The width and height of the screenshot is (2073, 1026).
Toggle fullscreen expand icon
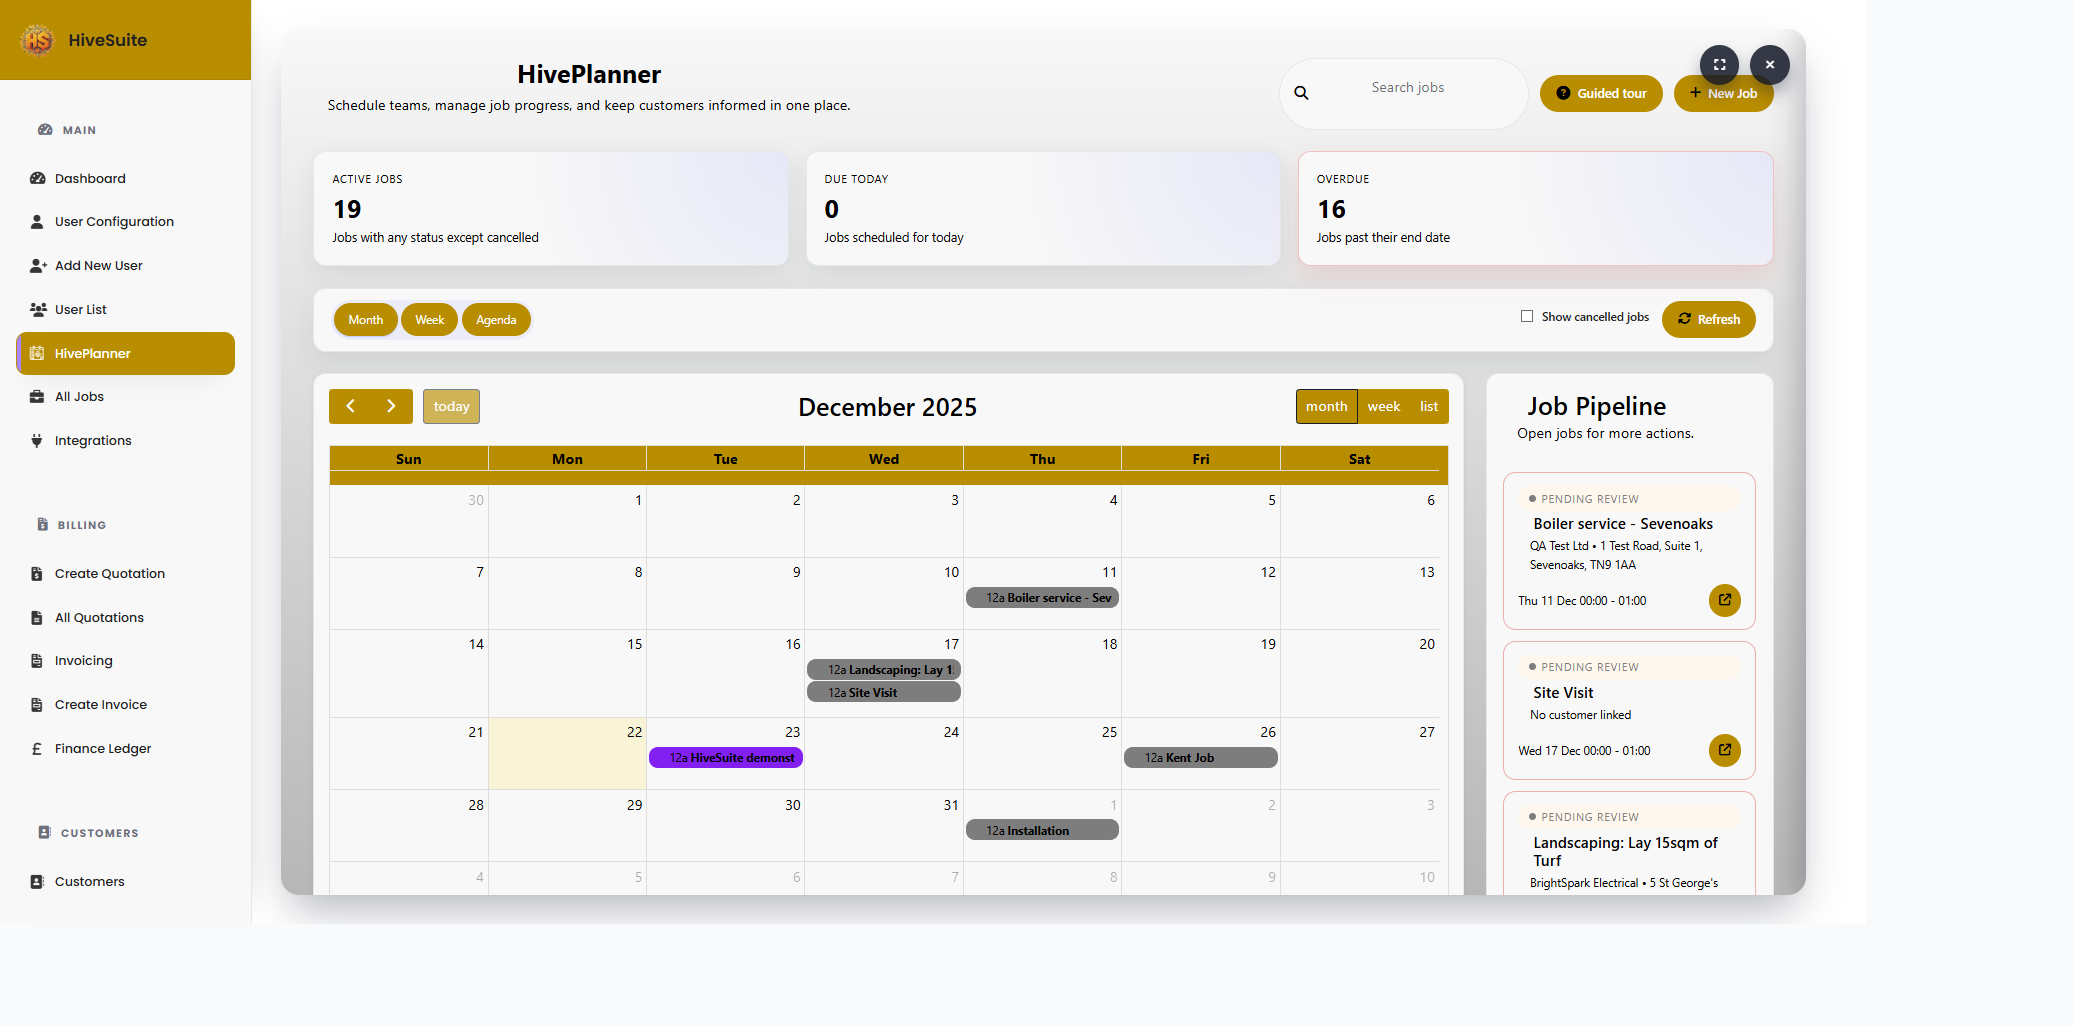[1719, 65]
